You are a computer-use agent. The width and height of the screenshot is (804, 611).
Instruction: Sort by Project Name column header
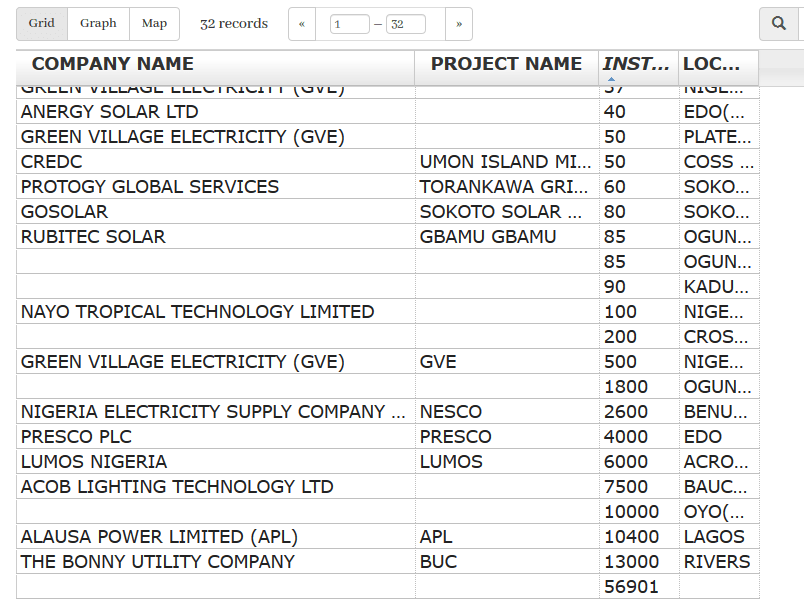(x=506, y=64)
